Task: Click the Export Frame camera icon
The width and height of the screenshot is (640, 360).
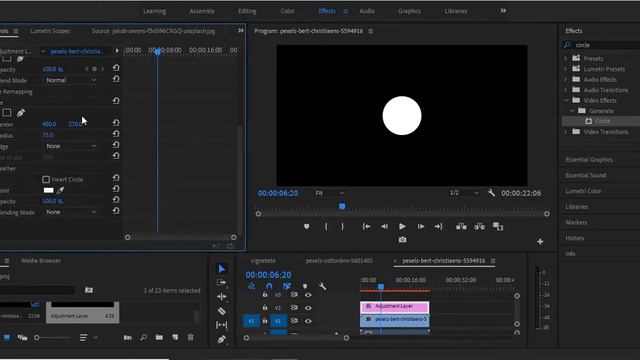Action: [x=402, y=240]
